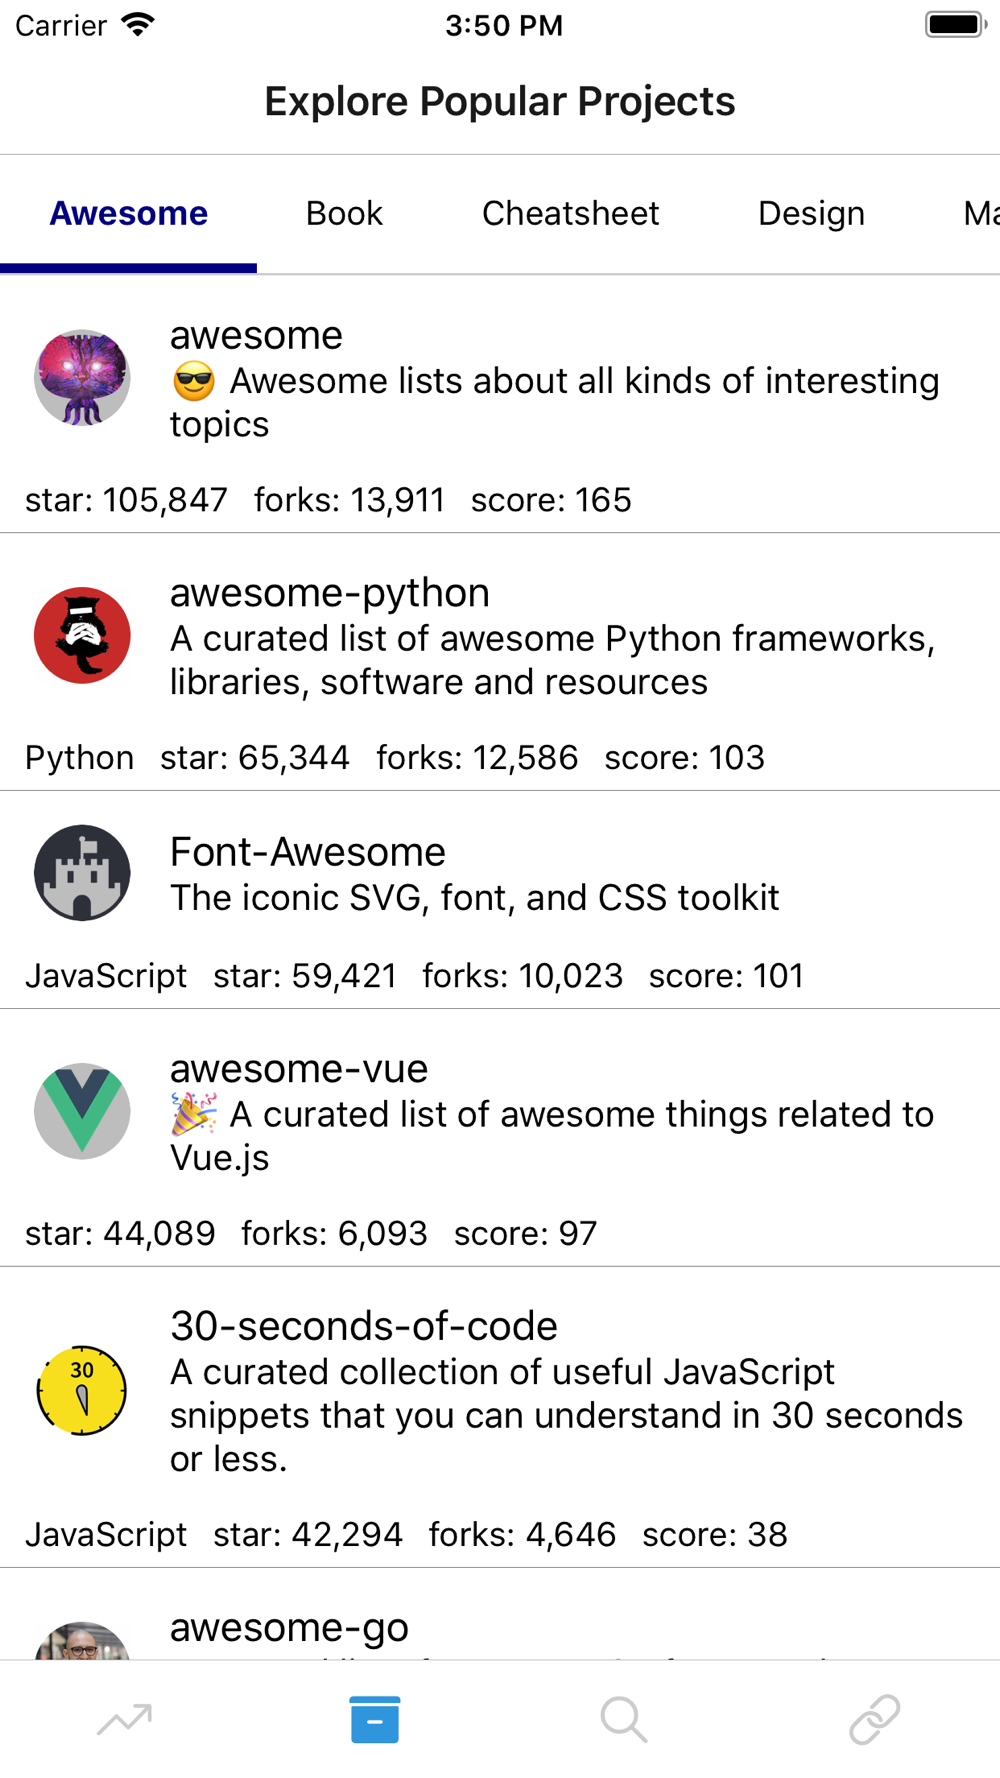
Task: Tap the archive box tab icon
Action: pyautogui.click(x=375, y=1719)
